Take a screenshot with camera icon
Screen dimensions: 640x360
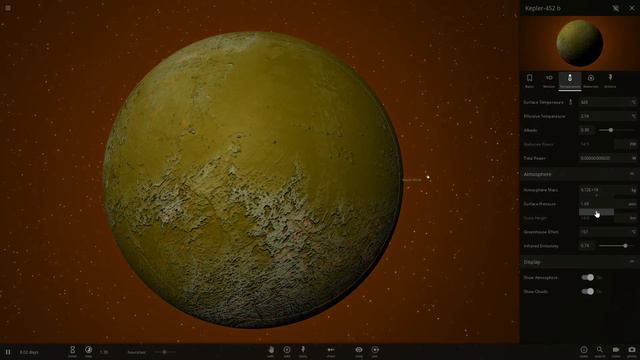point(631,351)
